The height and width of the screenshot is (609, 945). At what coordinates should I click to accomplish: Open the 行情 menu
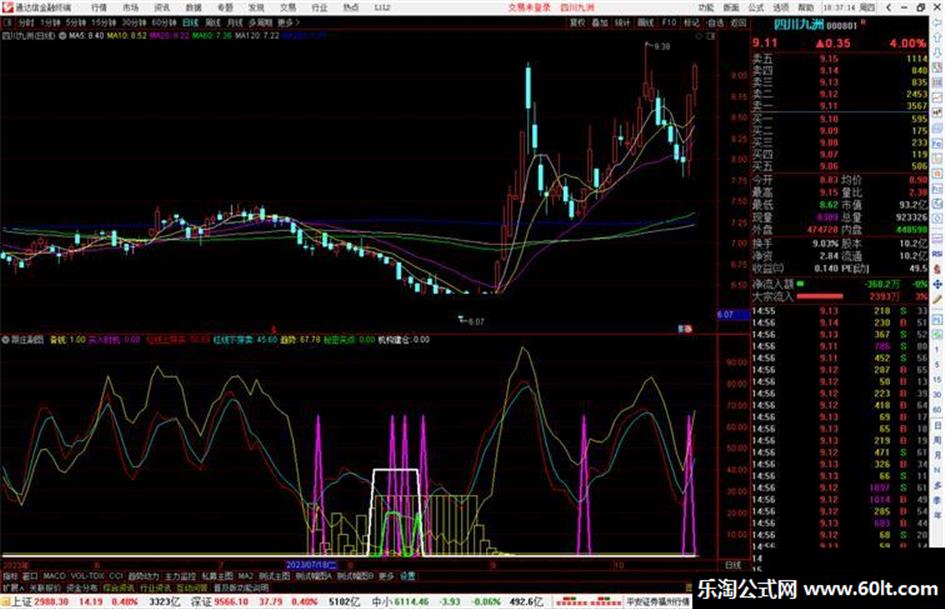(99, 7)
